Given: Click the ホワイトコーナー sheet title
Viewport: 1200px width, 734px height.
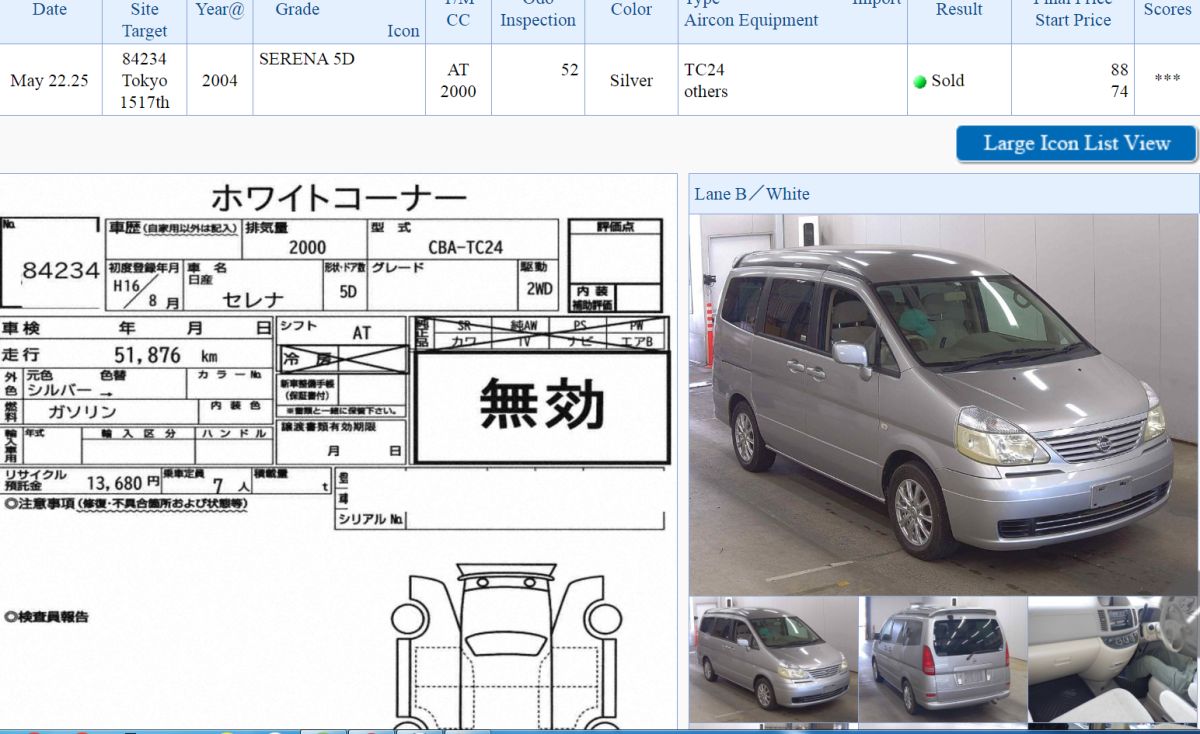Looking at the screenshot, I should coord(338,197).
